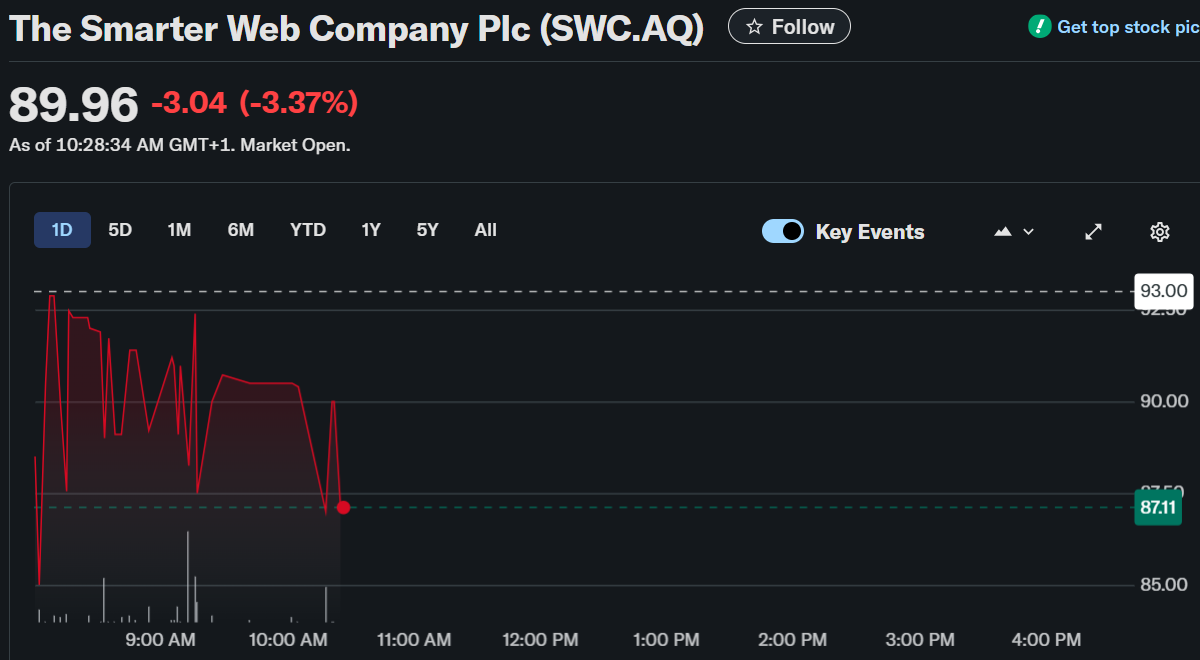Toggle the Key Events switch
1200x660 pixels.
coord(783,232)
